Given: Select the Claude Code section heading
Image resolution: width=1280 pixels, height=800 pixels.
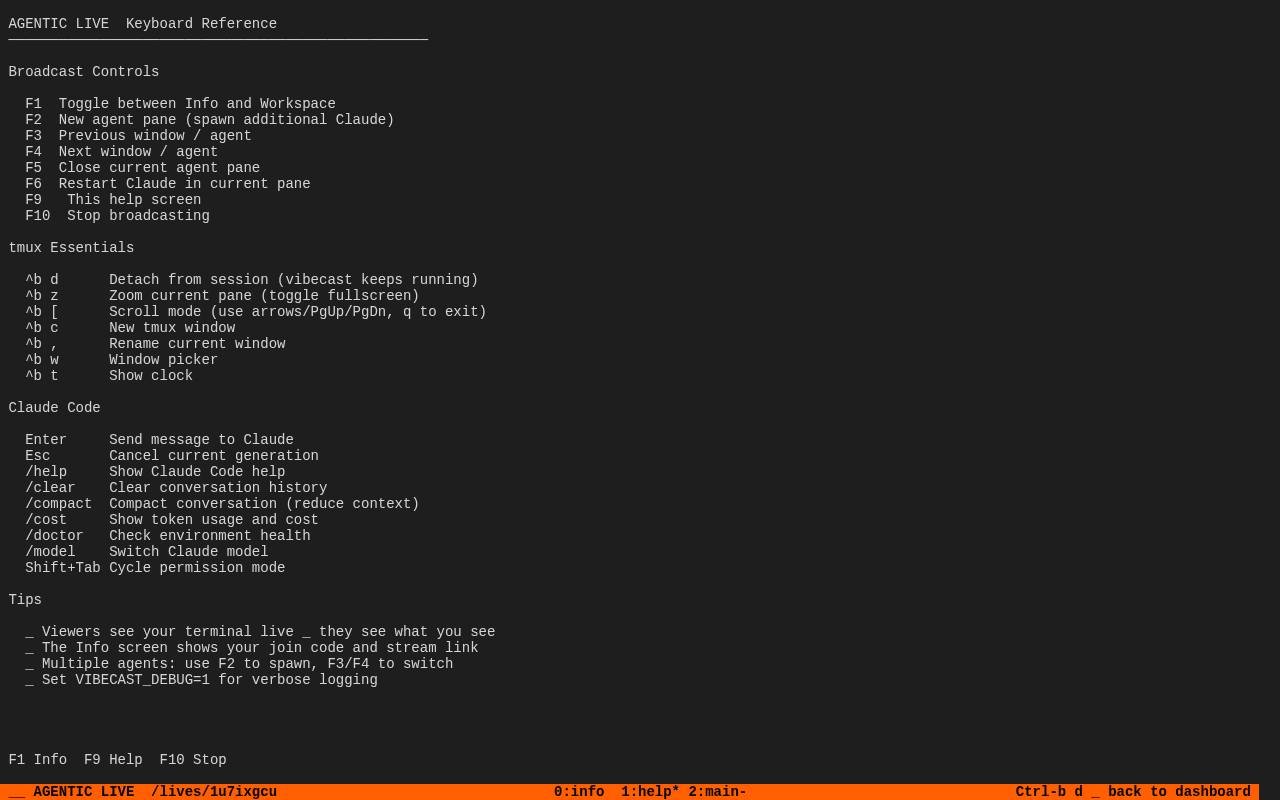Looking at the screenshot, I should tap(55, 408).
